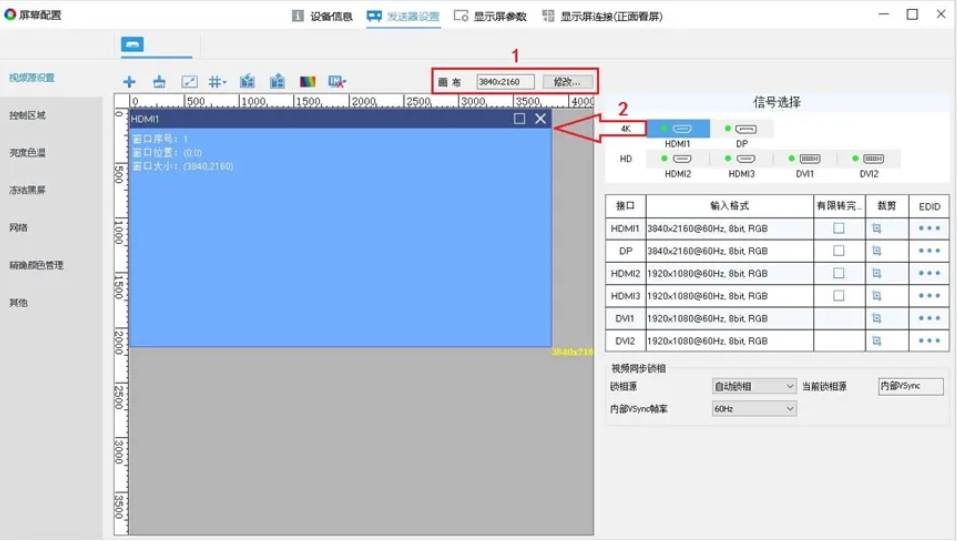Image resolution: width=957 pixels, height=541 pixels.
Task: Open EDID options for HDMI1 row
Action: [x=929, y=228]
